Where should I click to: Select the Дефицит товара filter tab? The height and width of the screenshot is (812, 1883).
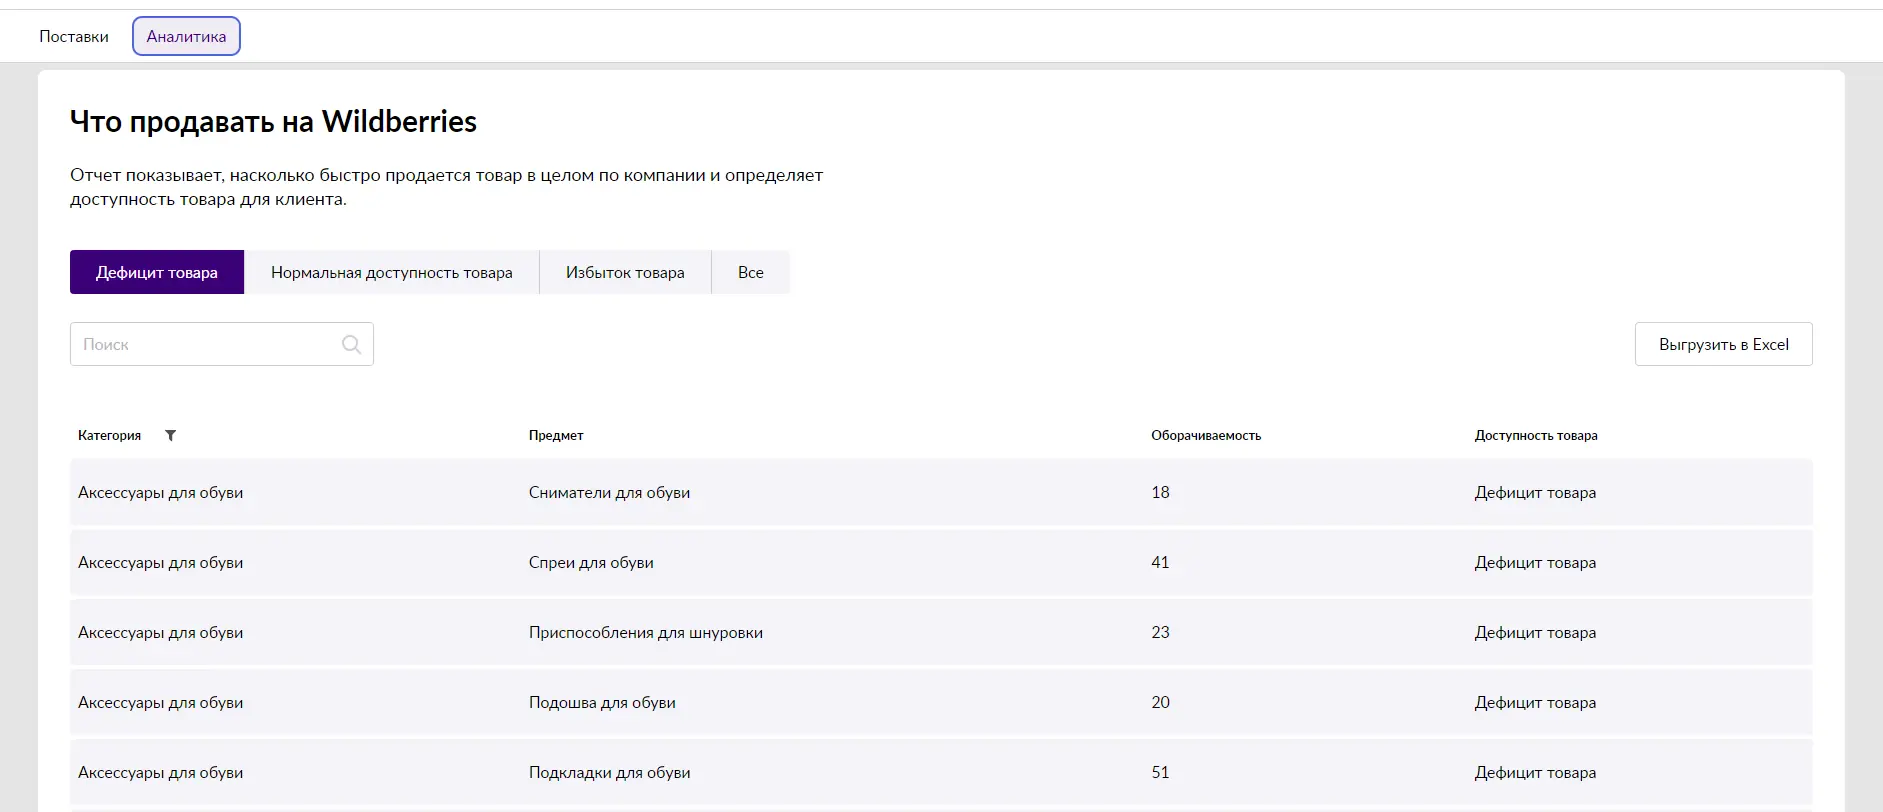point(157,272)
